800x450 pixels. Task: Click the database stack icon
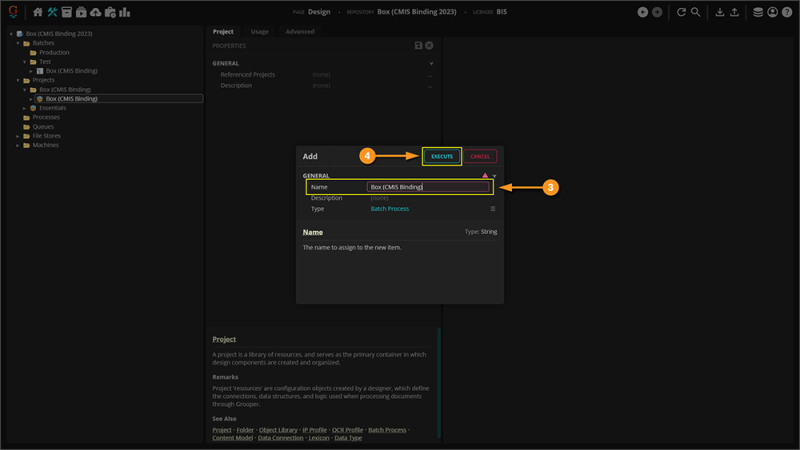pyautogui.click(x=758, y=12)
